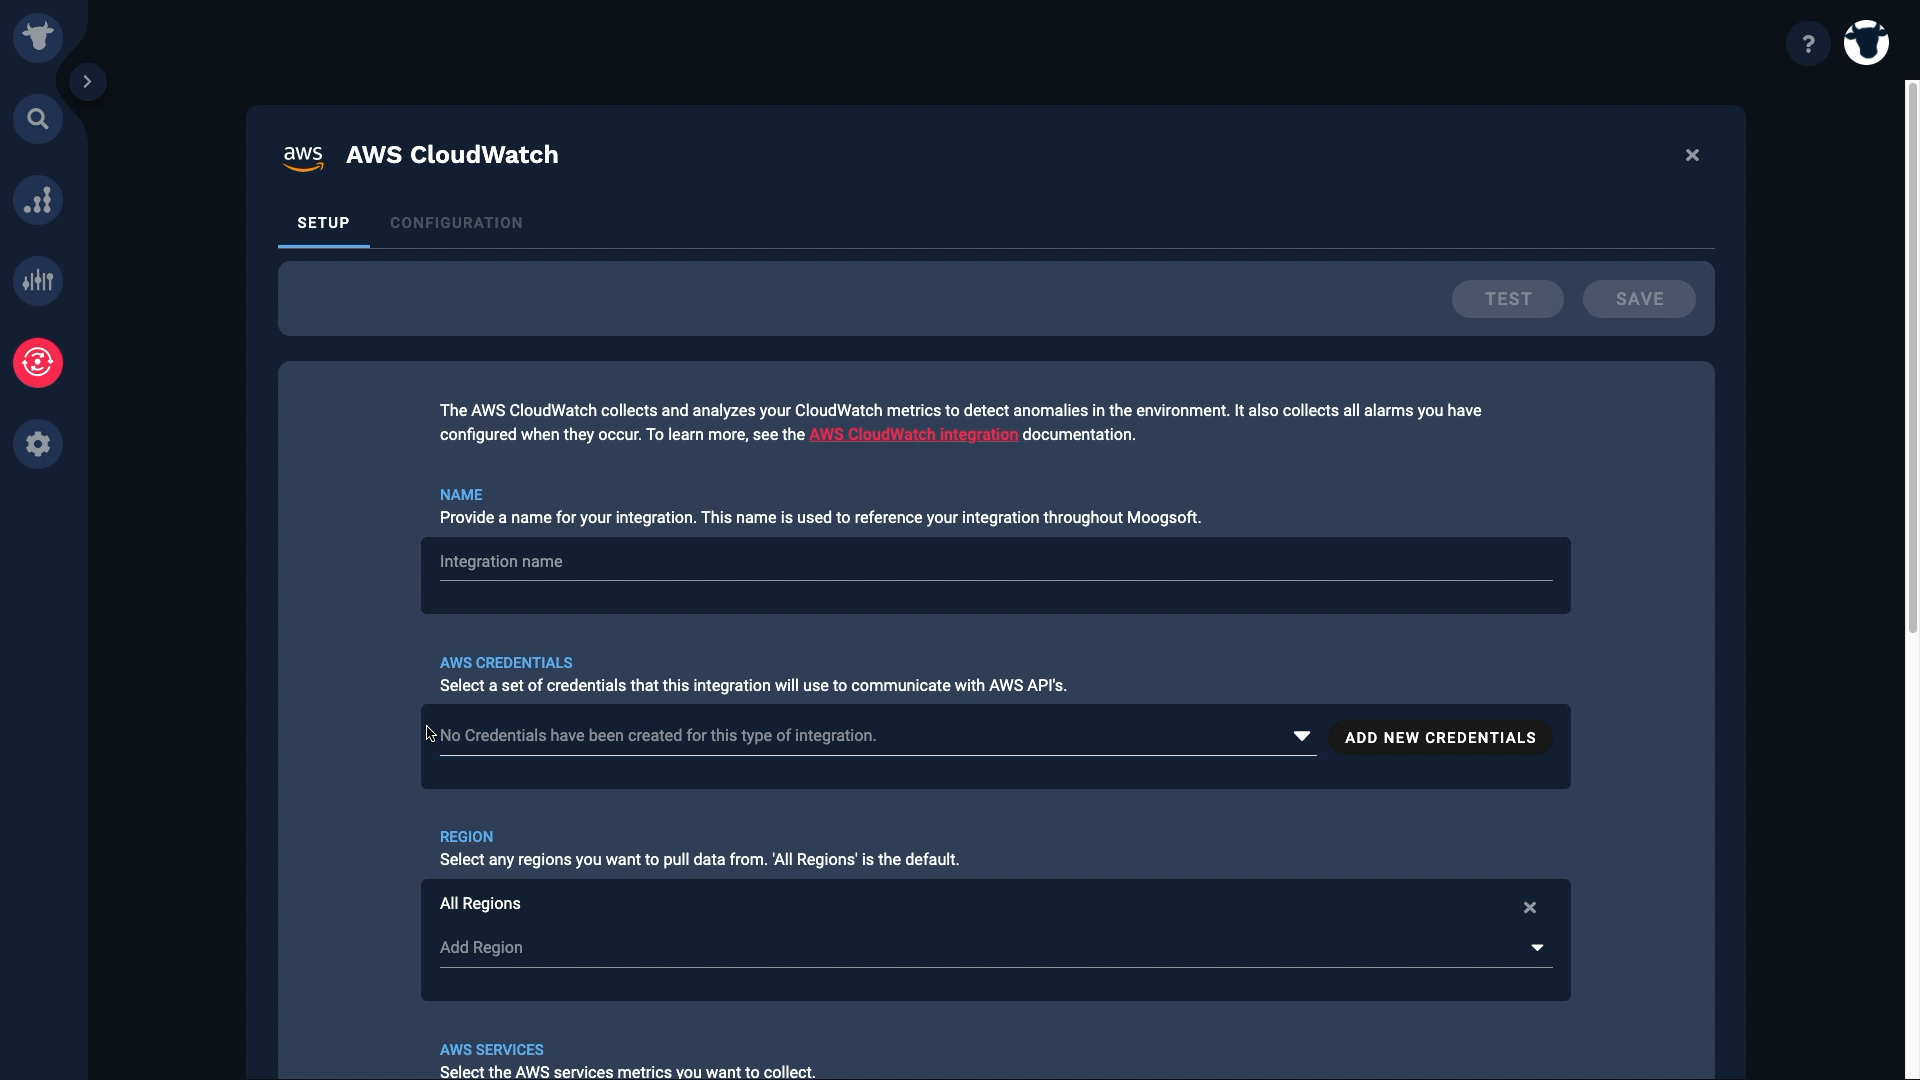Click the Test button
The height and width of the screenshot is (1080, 1920).
click(x=1508, y=299)
